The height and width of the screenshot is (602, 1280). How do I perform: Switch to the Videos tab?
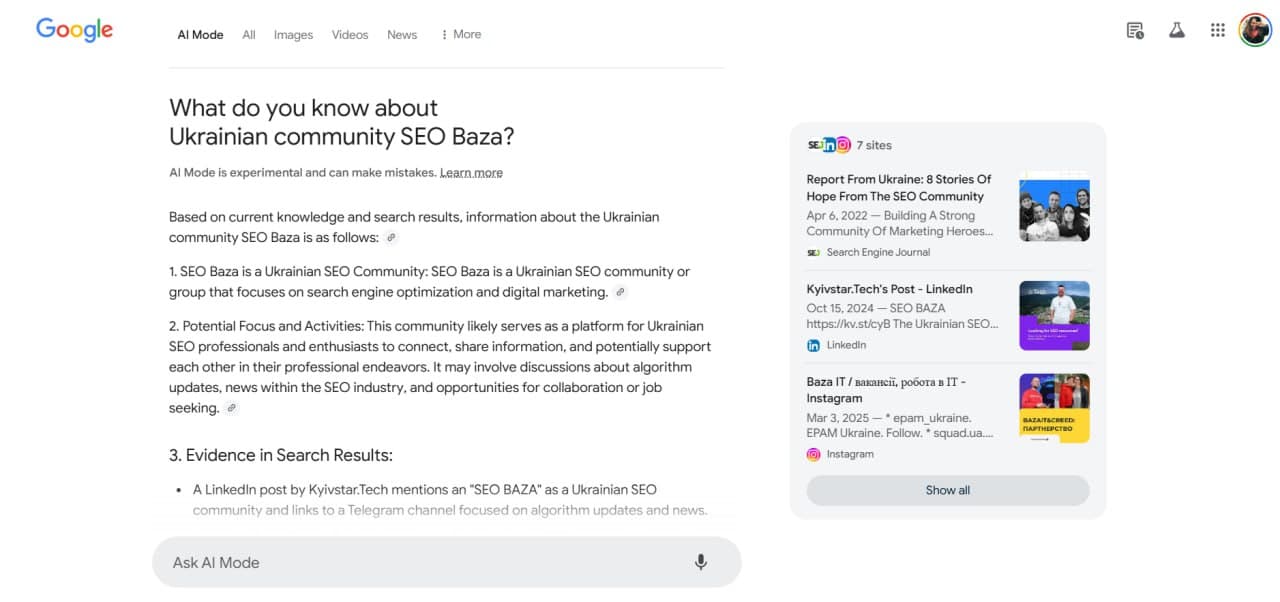click(350, 34)
